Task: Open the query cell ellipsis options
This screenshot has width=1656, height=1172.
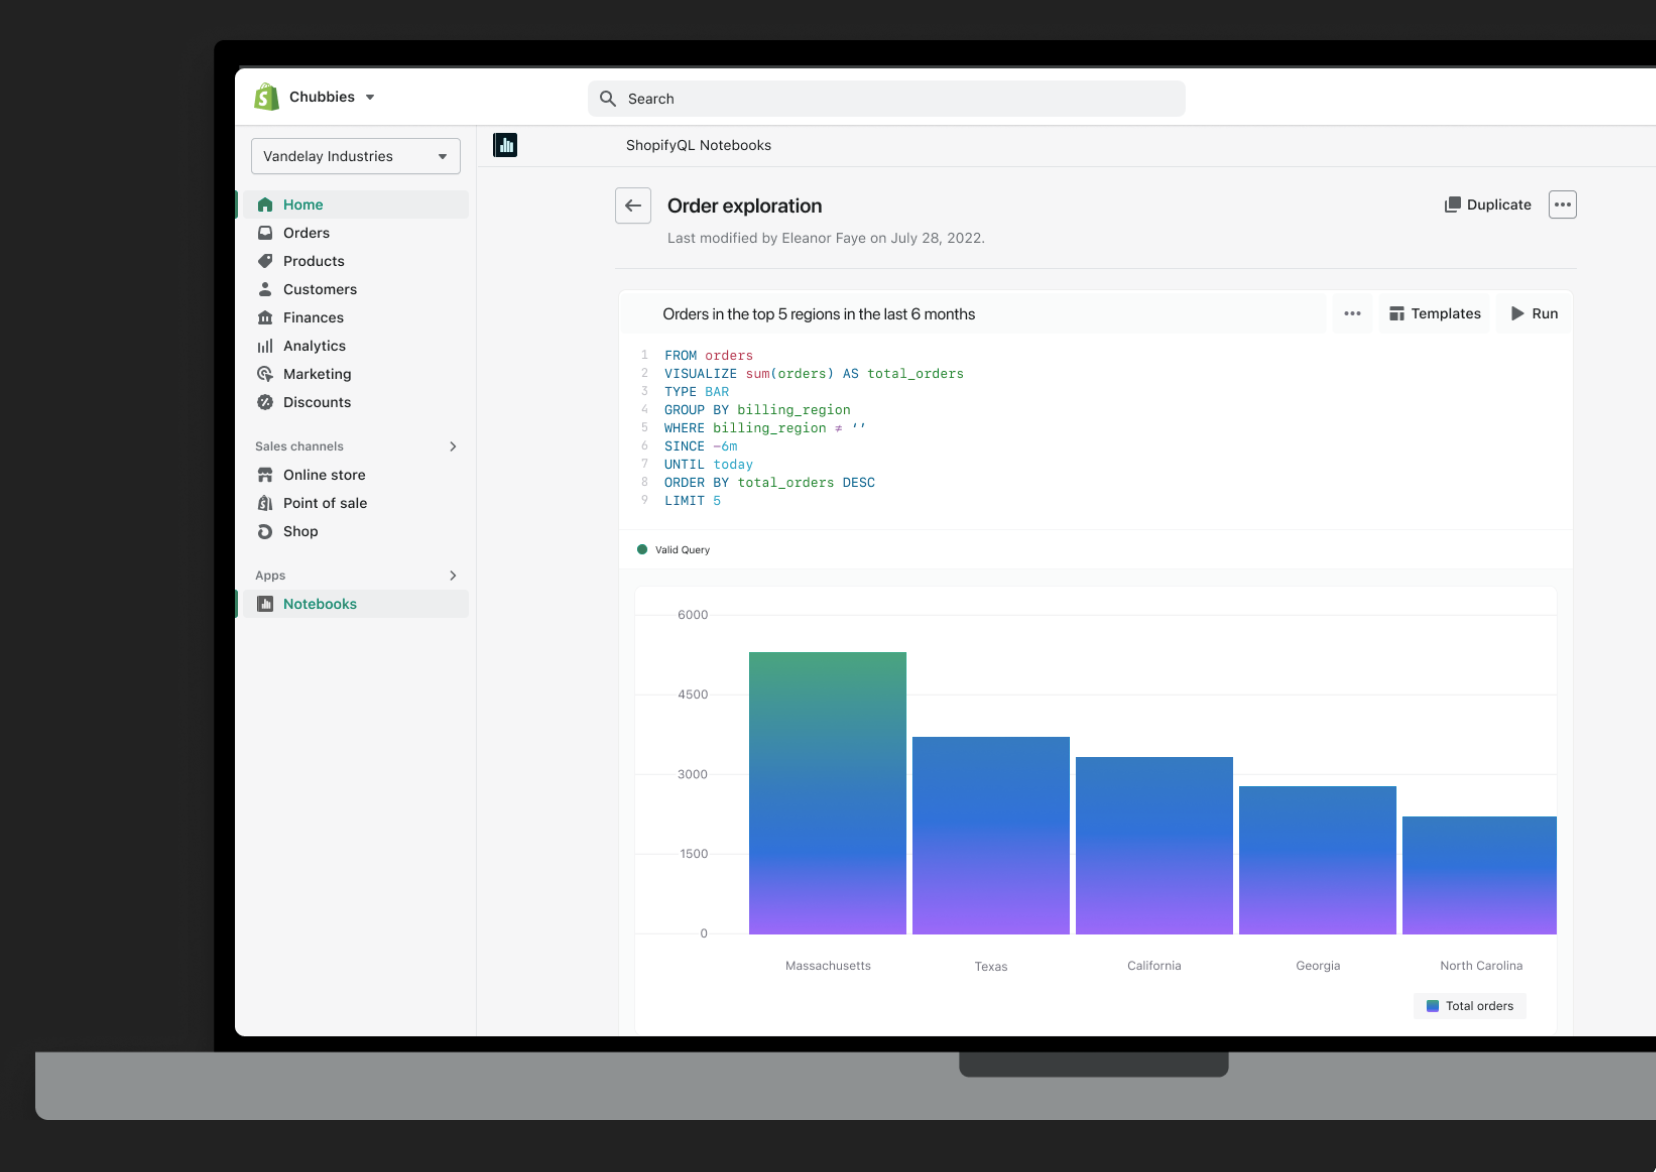Action: 1352,313
